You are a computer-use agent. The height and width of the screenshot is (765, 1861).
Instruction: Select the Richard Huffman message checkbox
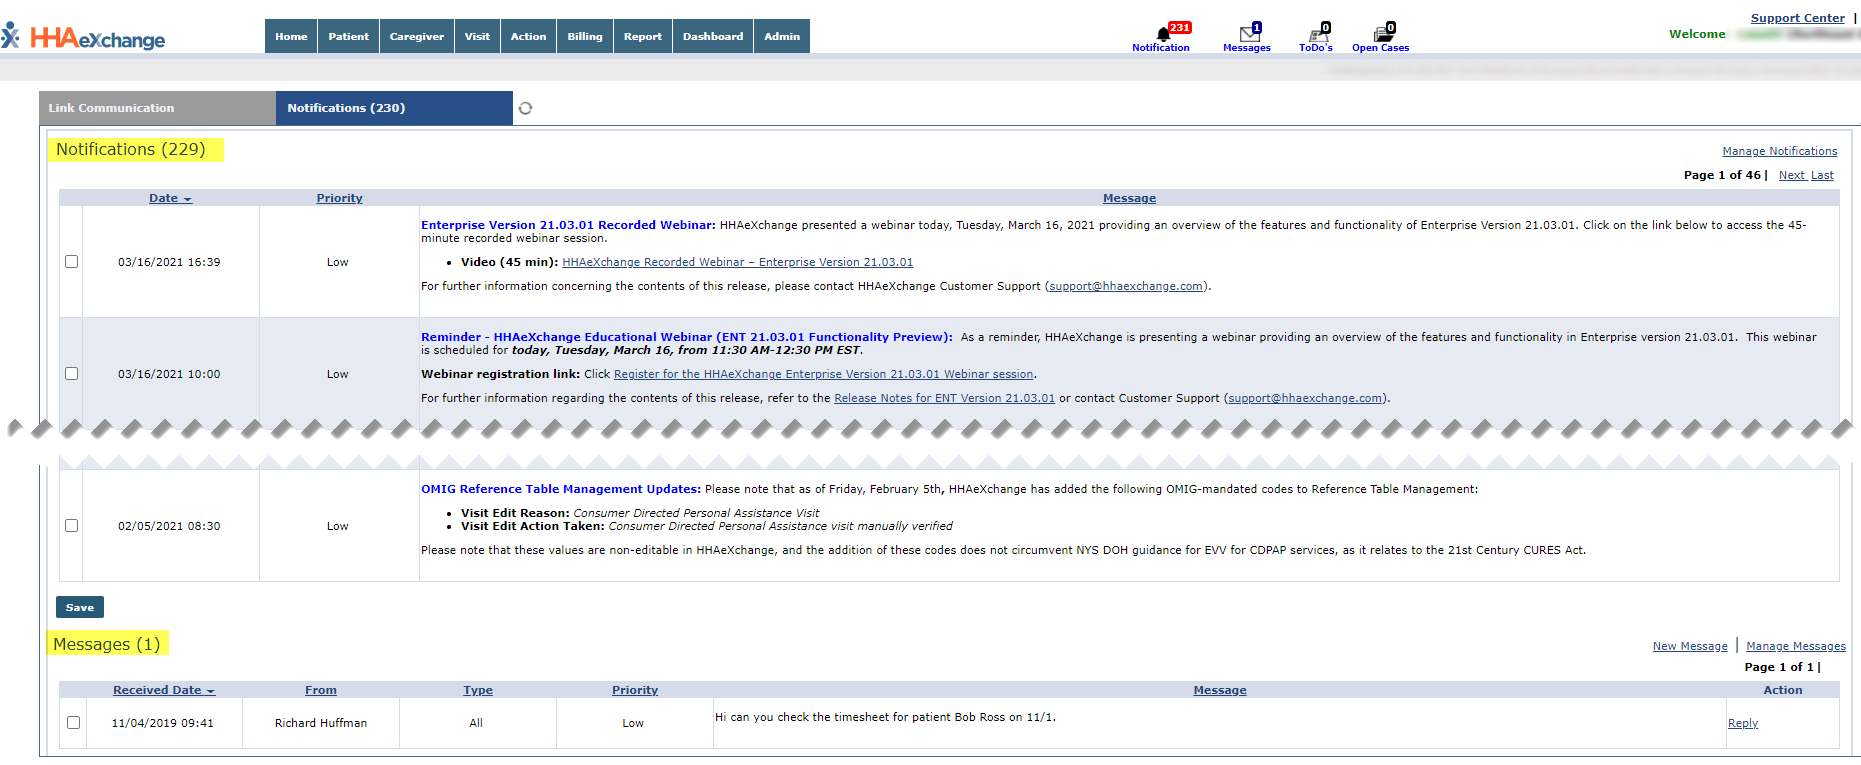click(73, 723)
